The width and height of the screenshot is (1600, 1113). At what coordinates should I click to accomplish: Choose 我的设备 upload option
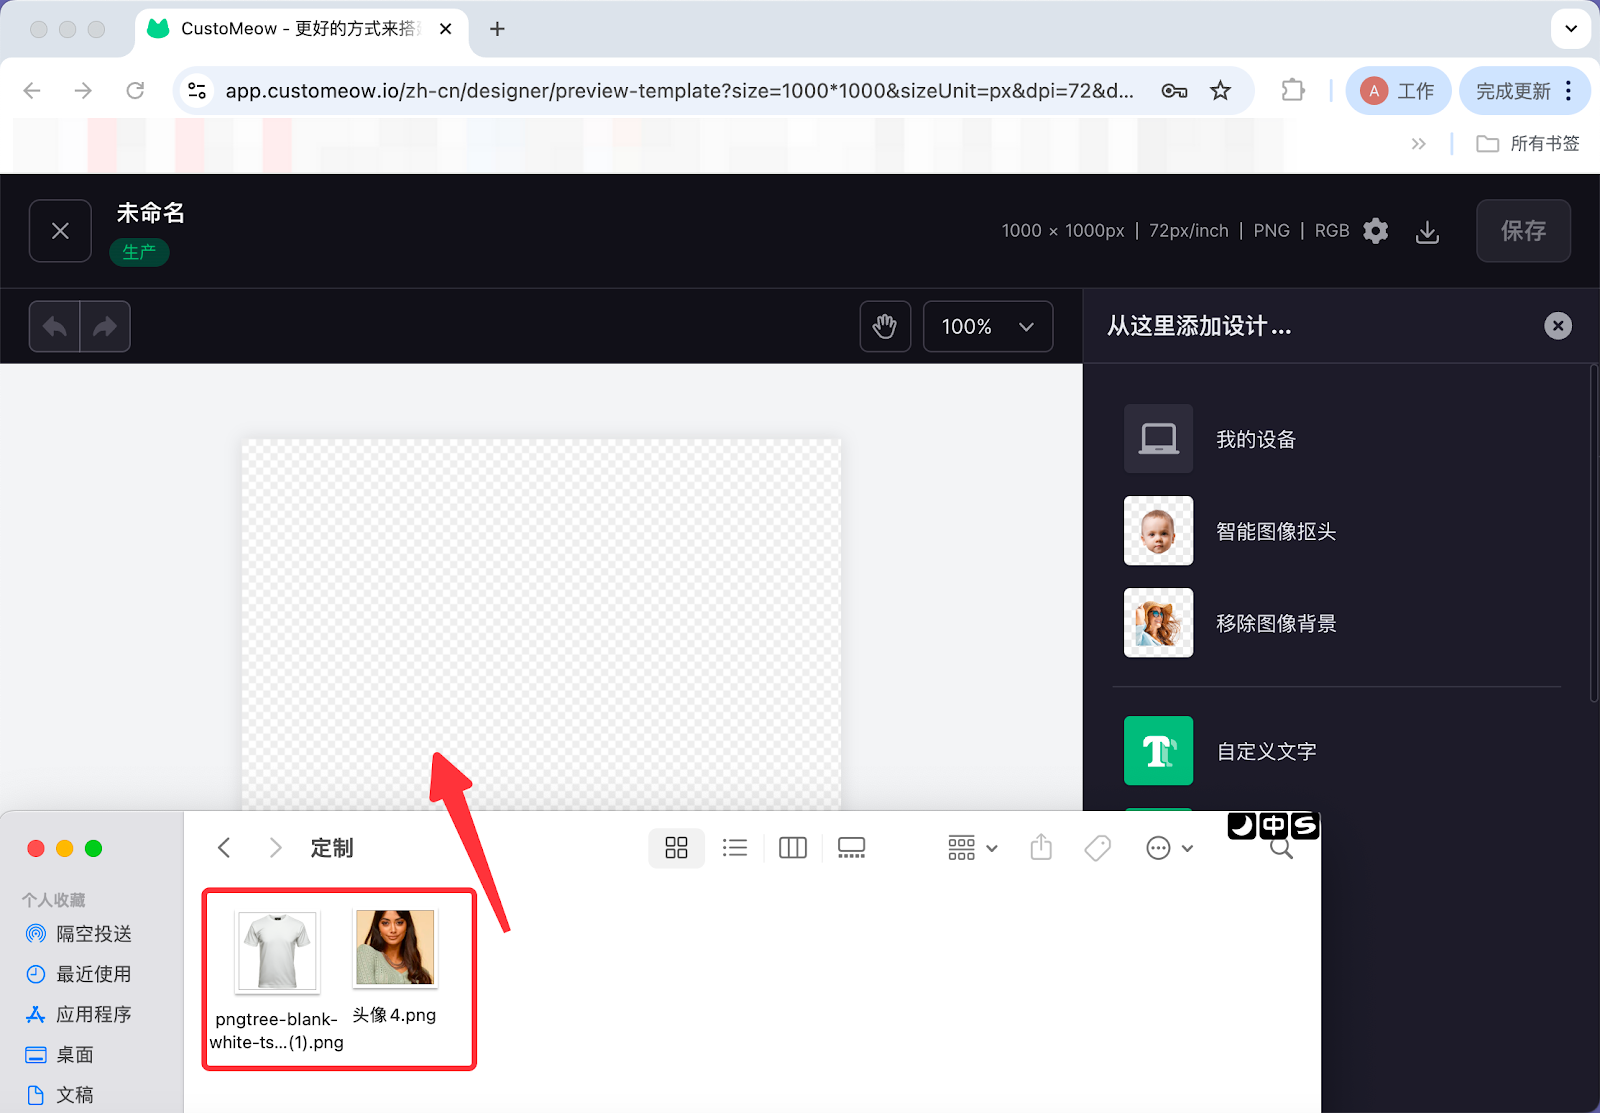point(1255,439)
